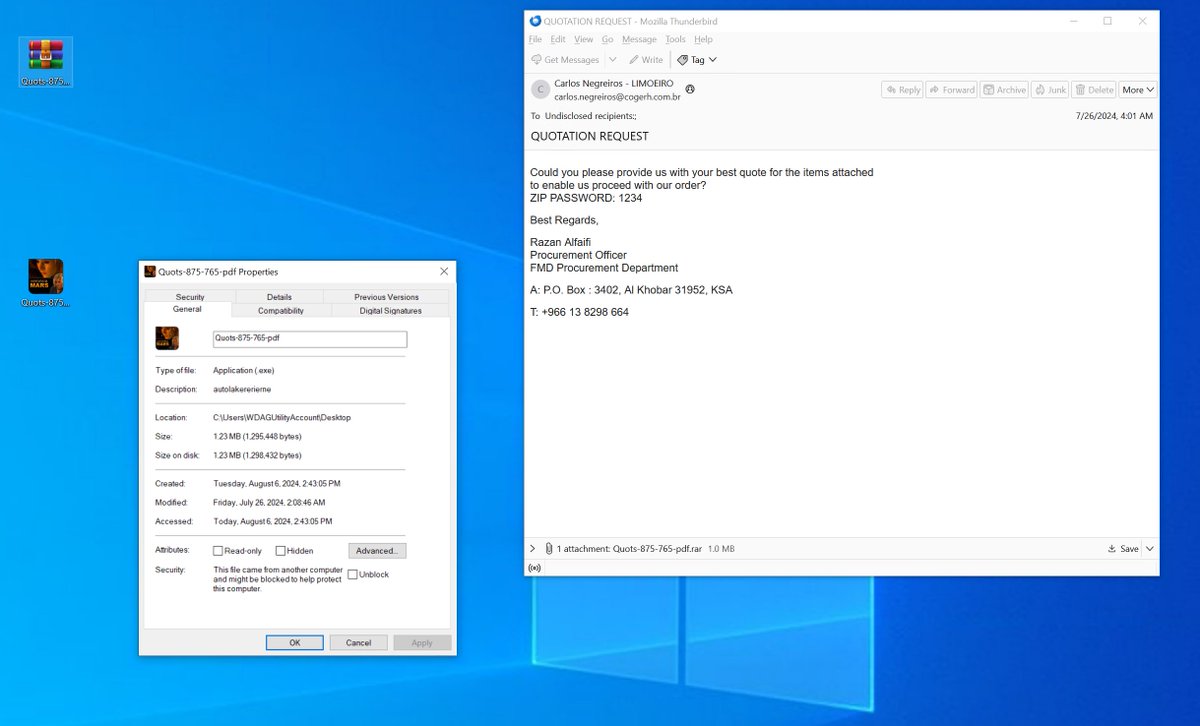Click the Get Messages icon
Viewport: 1200px width, 726px height.
(x=538, y=59)
